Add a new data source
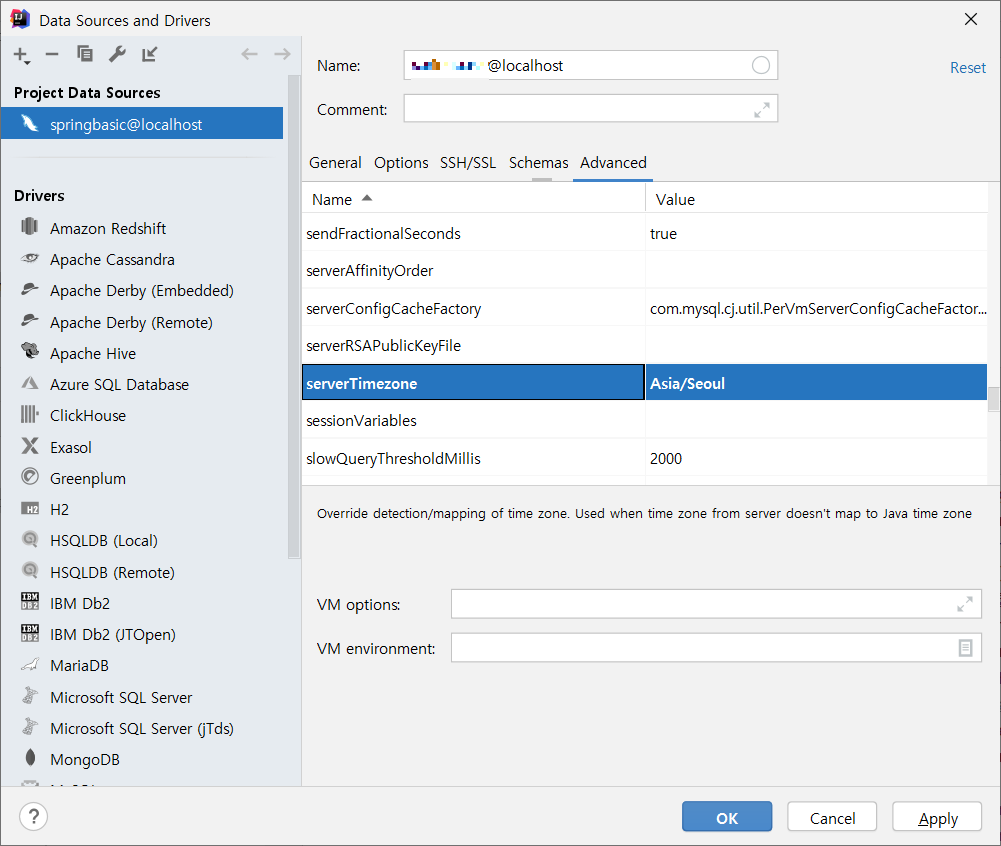This screenshot has height=846, width=1001. click(21, 55)
